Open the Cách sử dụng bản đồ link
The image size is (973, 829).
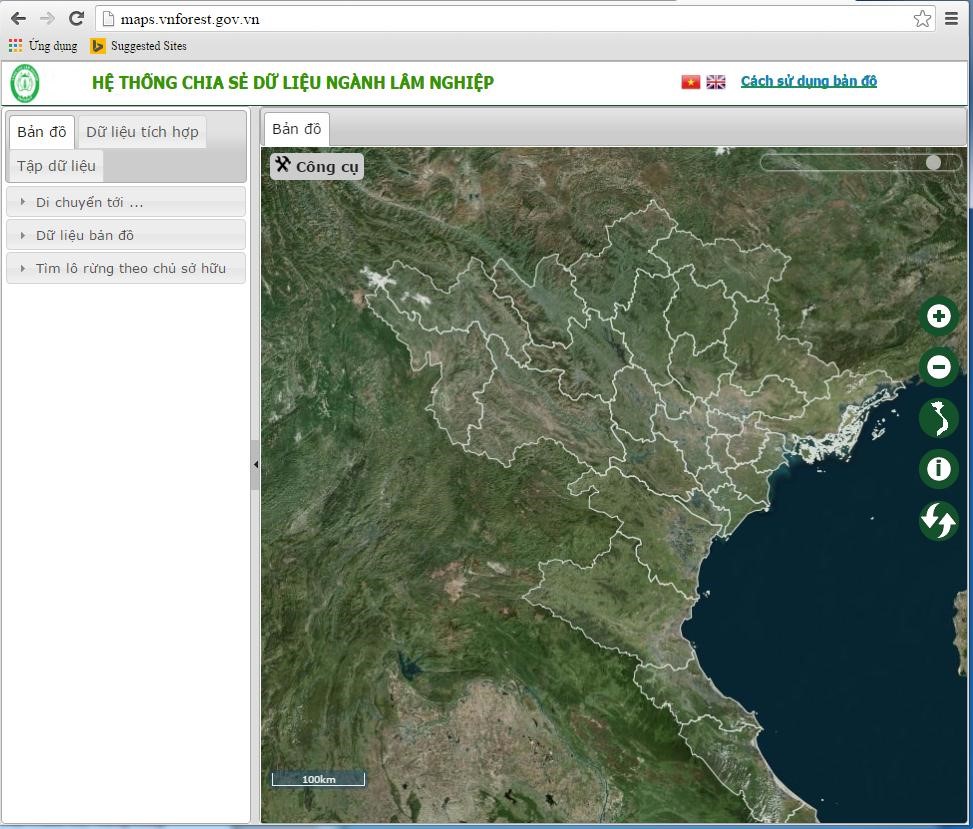(x=809, y=81)
